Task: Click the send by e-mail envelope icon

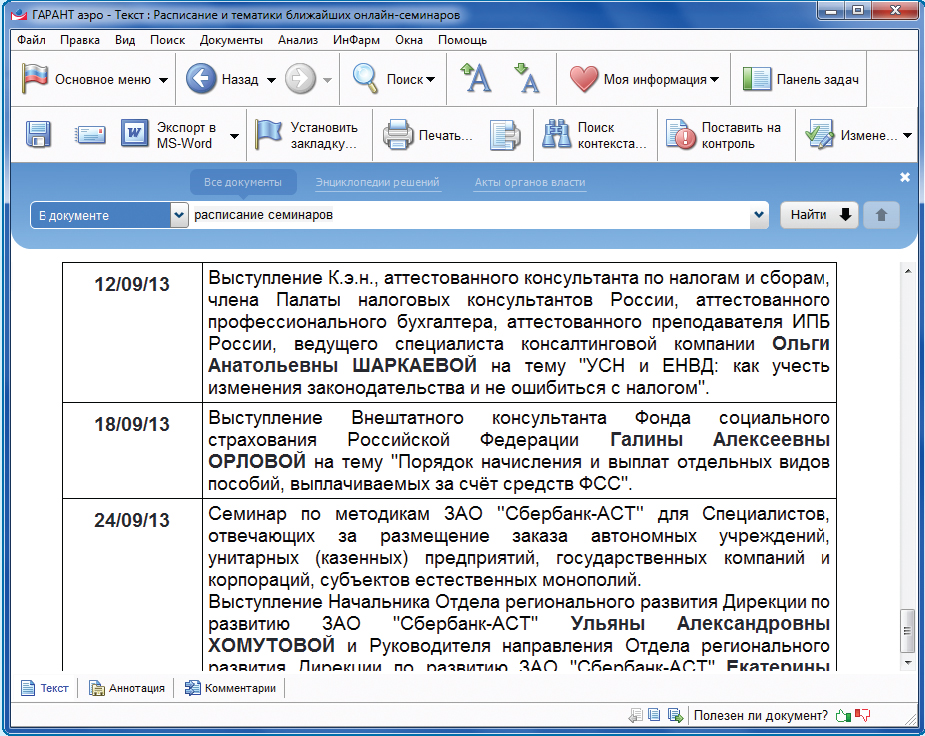Action: coord(90,135)
